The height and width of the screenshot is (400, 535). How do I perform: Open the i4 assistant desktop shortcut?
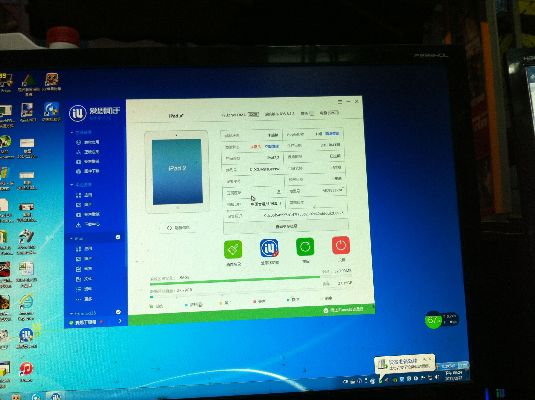point(26,338)
